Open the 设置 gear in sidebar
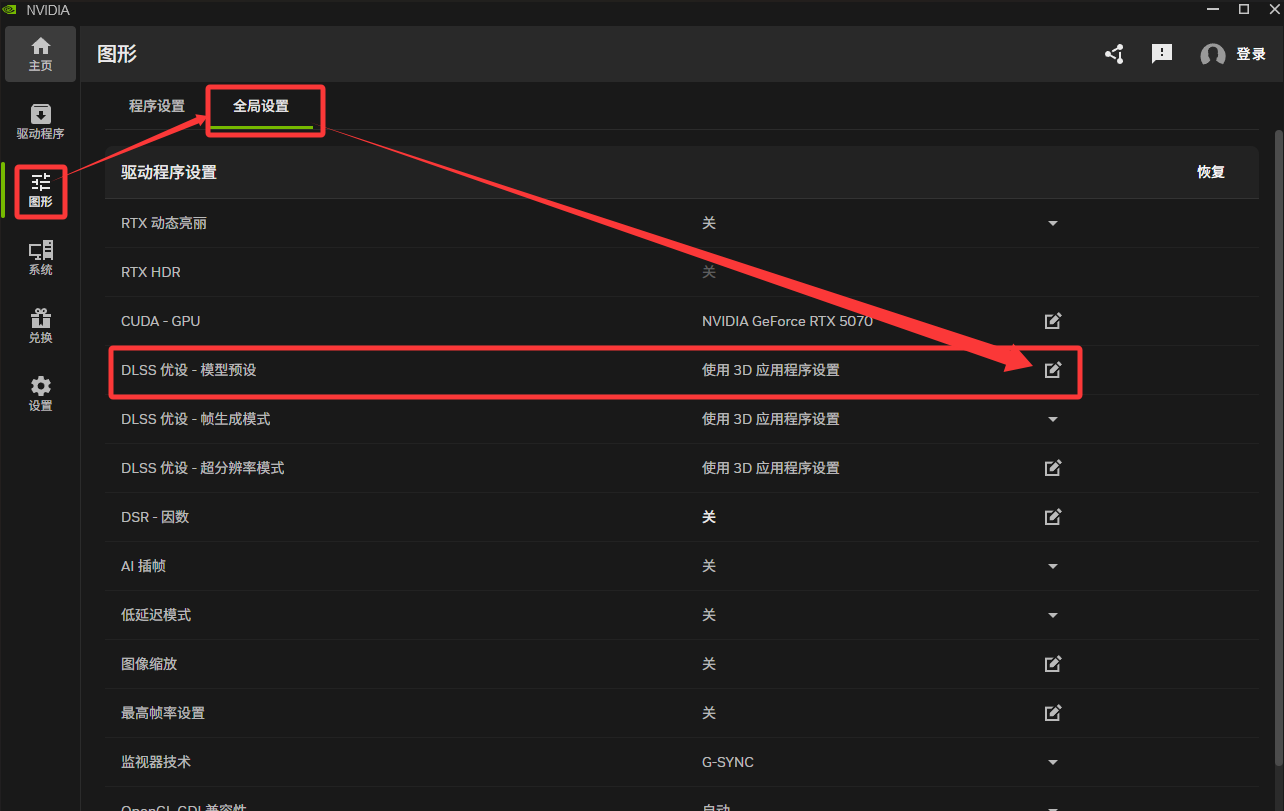 point(40,394)
